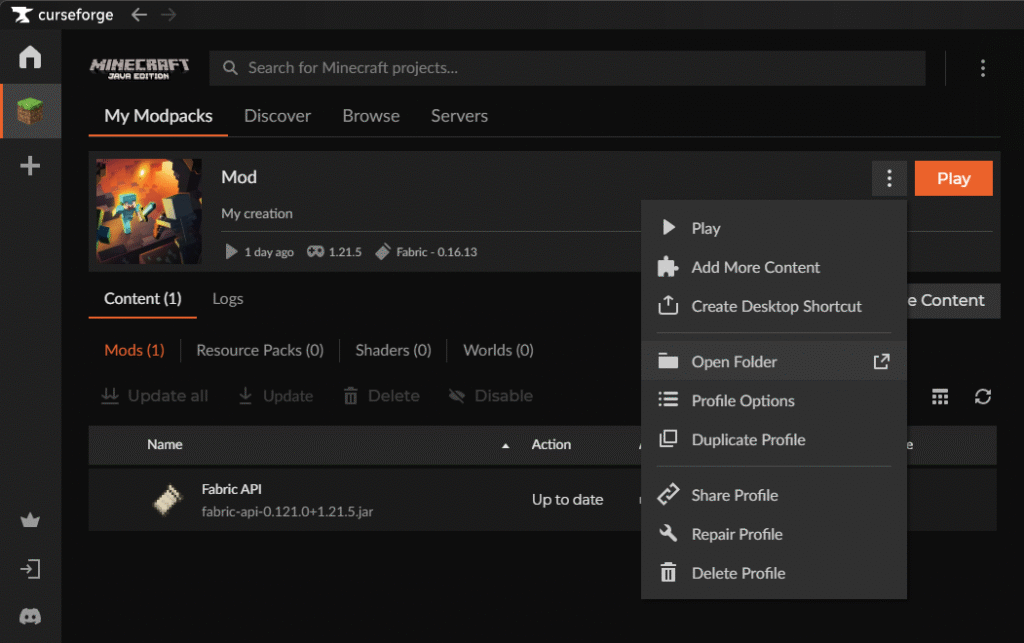The width and height of the screenshot is (1024, 643).
Task: Click the Update button in the toolbar
Action: click(x=276, y=396)
